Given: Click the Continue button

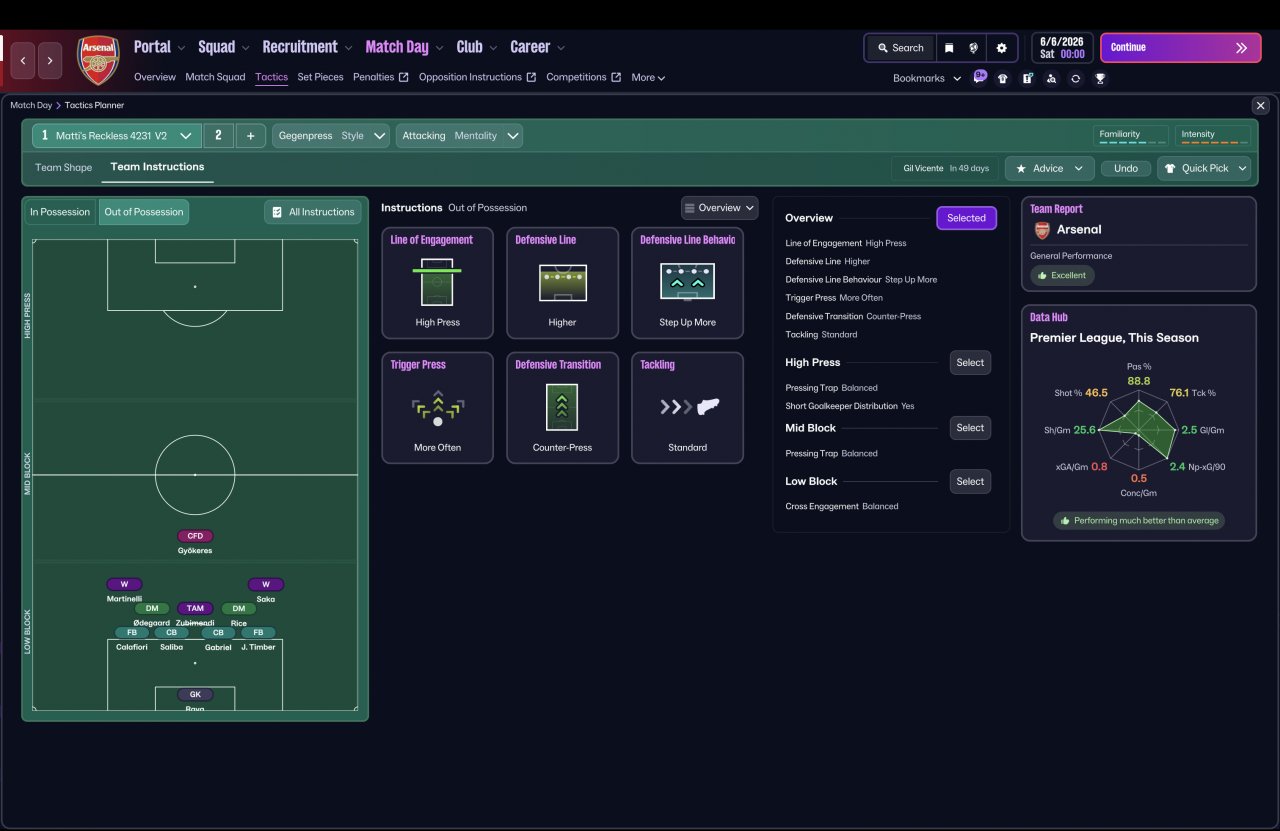Looking at the screenshot, I should click(x=1180, y=47).
